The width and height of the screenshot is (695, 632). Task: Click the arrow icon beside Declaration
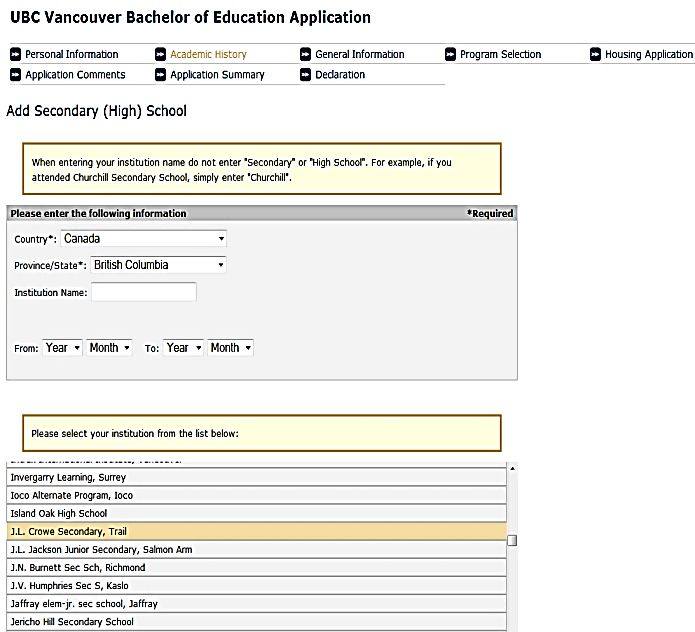coord(305,74)
